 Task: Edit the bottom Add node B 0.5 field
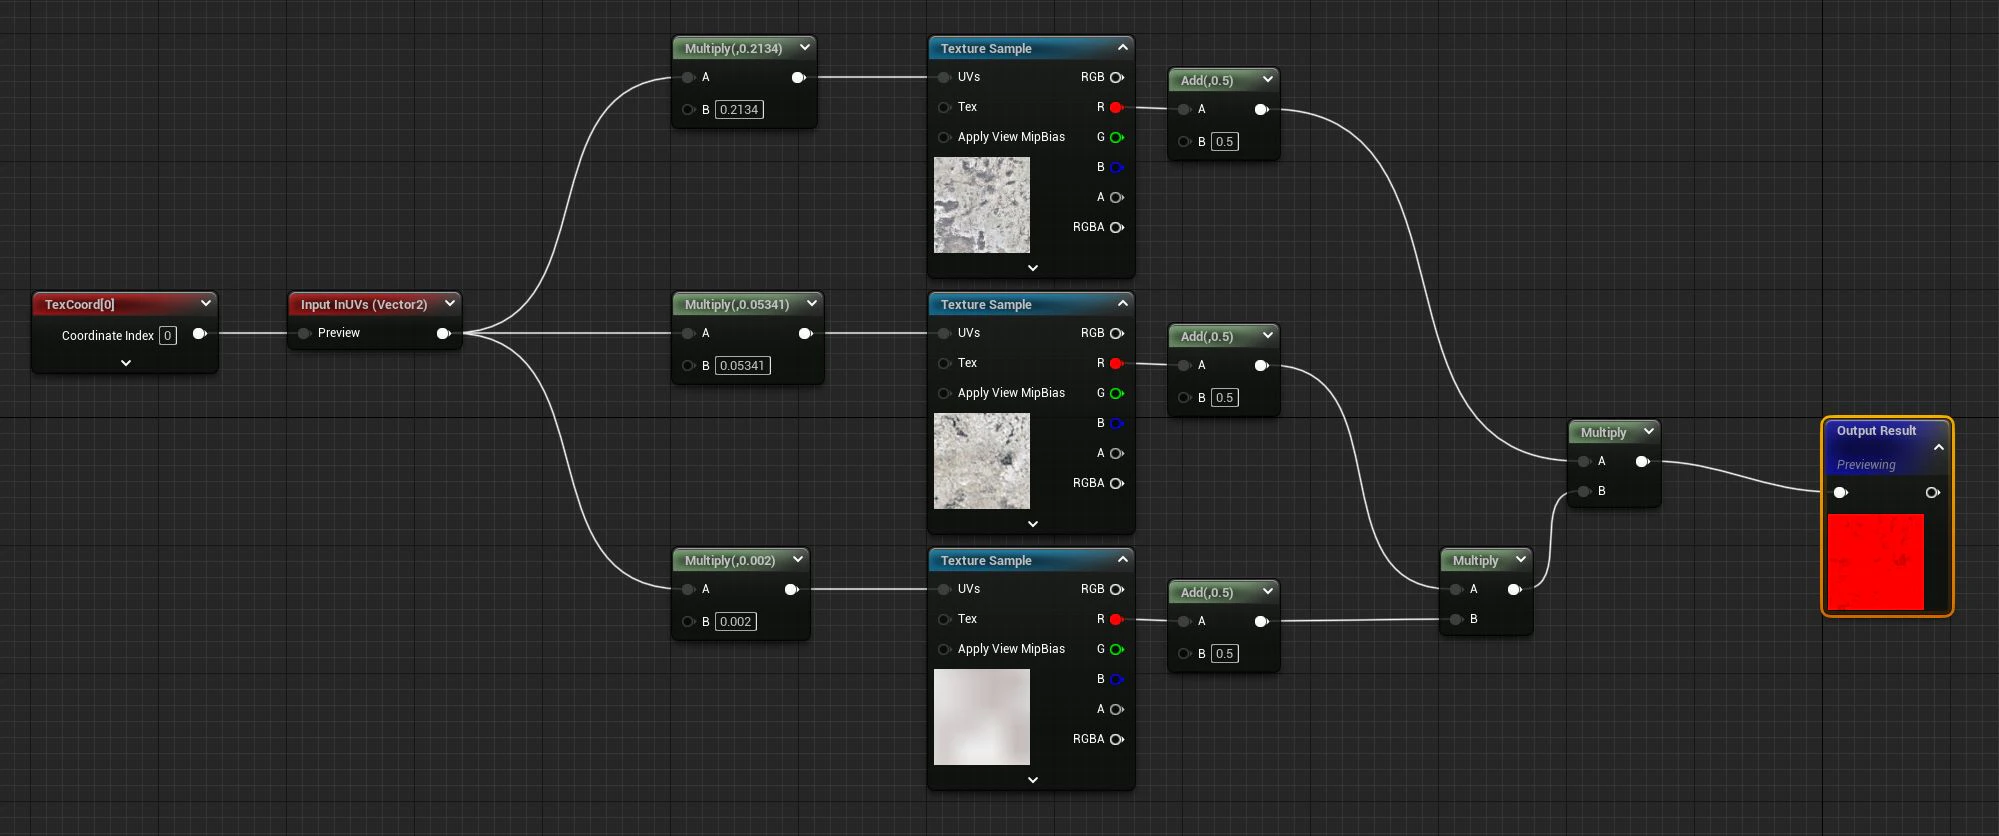click(x=1225, y=654)
